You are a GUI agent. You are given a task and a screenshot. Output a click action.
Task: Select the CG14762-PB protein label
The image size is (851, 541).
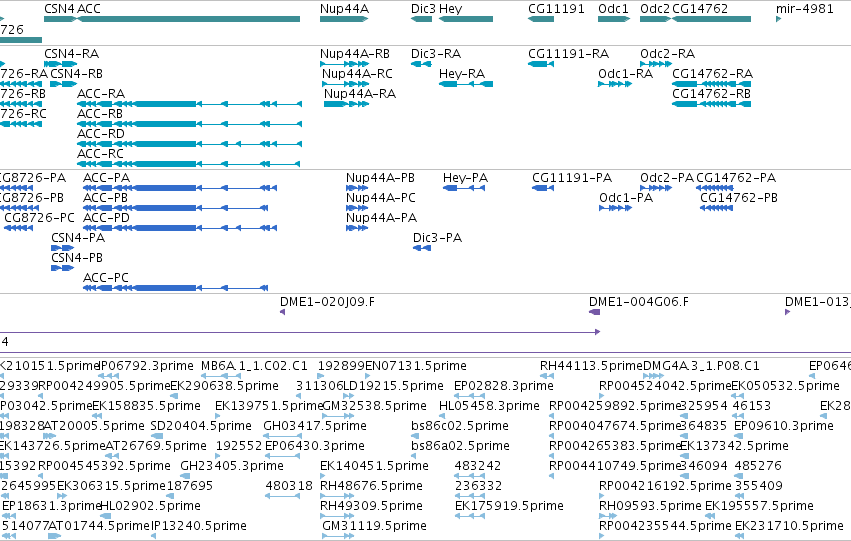(739, 198)
